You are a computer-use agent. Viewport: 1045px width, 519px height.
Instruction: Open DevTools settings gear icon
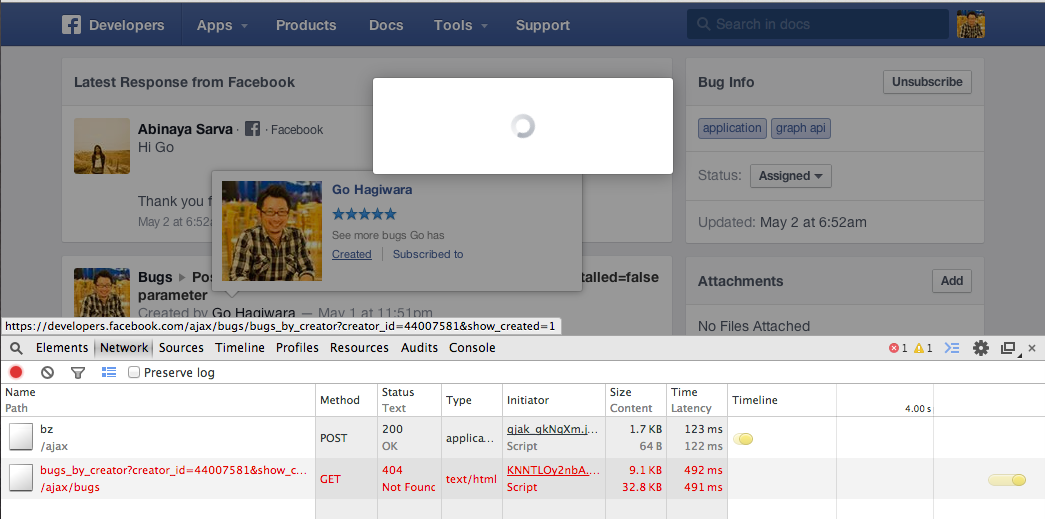pyautogui.click(x=981, y=348)
